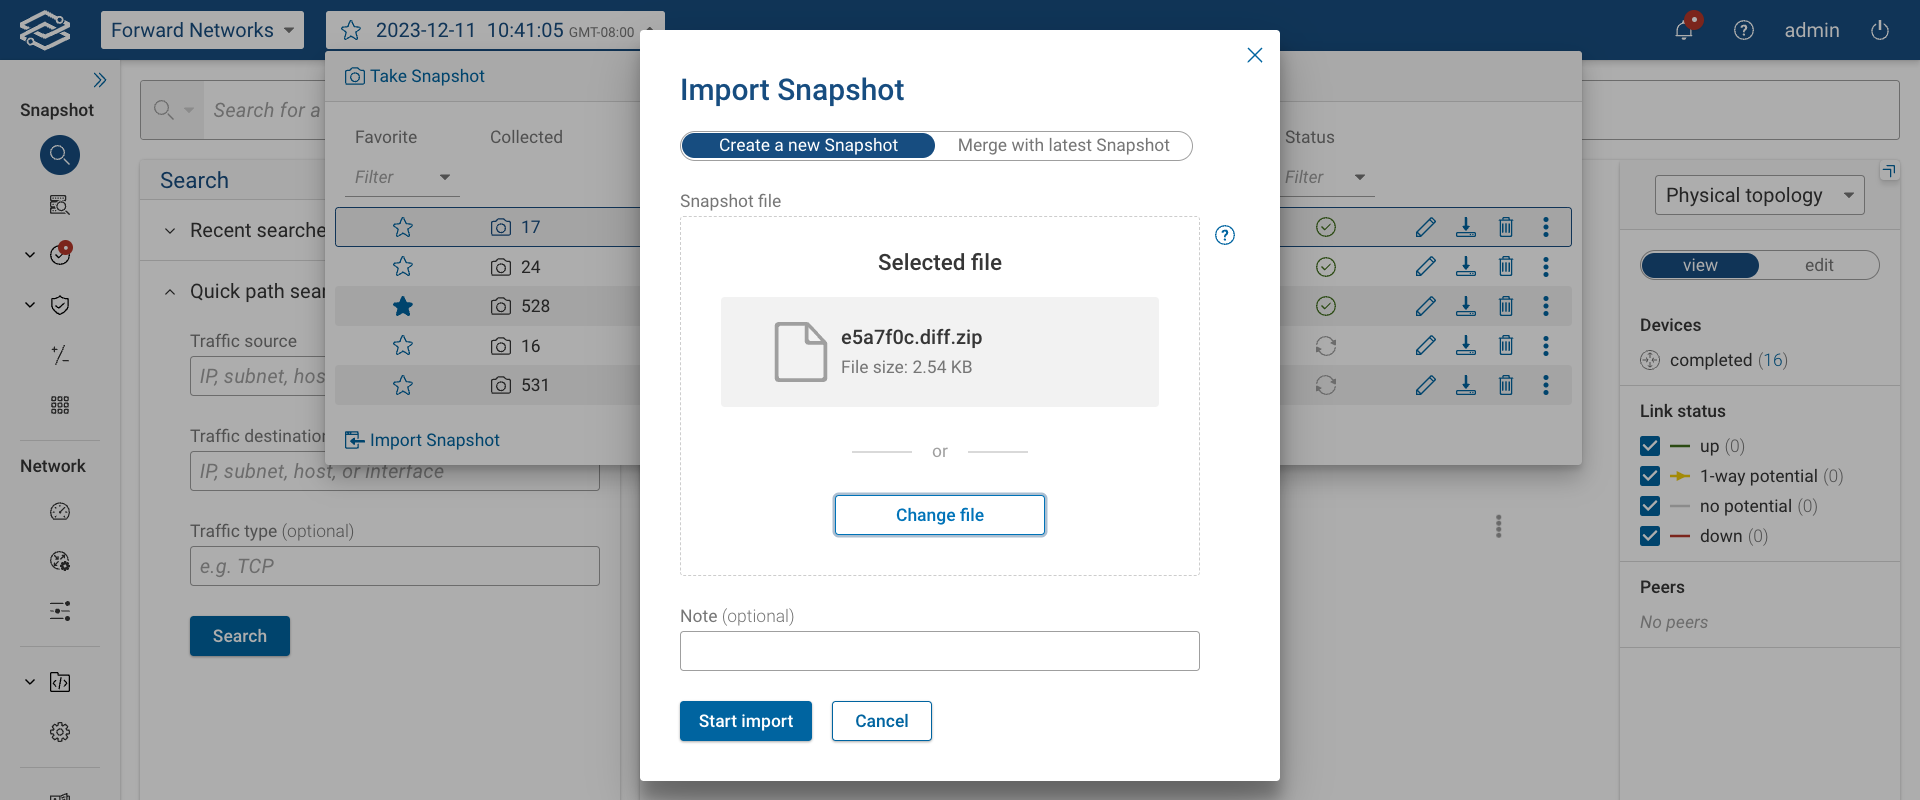Open the grid apps sidebar icon
The width and height of the screenshot is (1920, 800).
point(60,405)
